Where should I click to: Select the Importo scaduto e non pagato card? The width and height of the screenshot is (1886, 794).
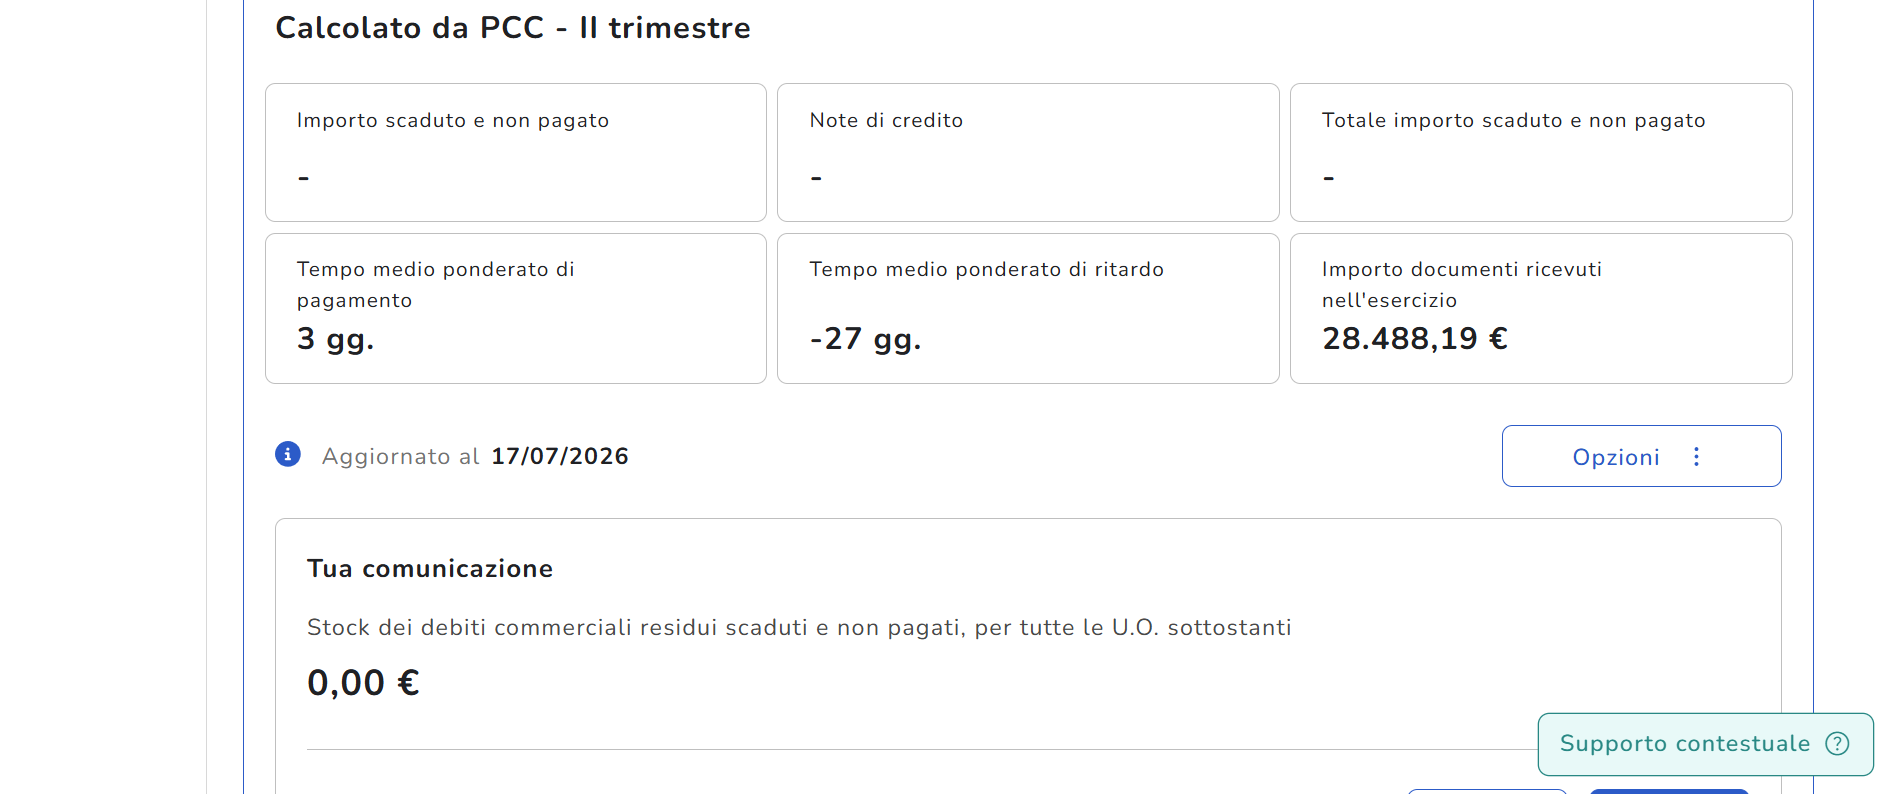516,152
